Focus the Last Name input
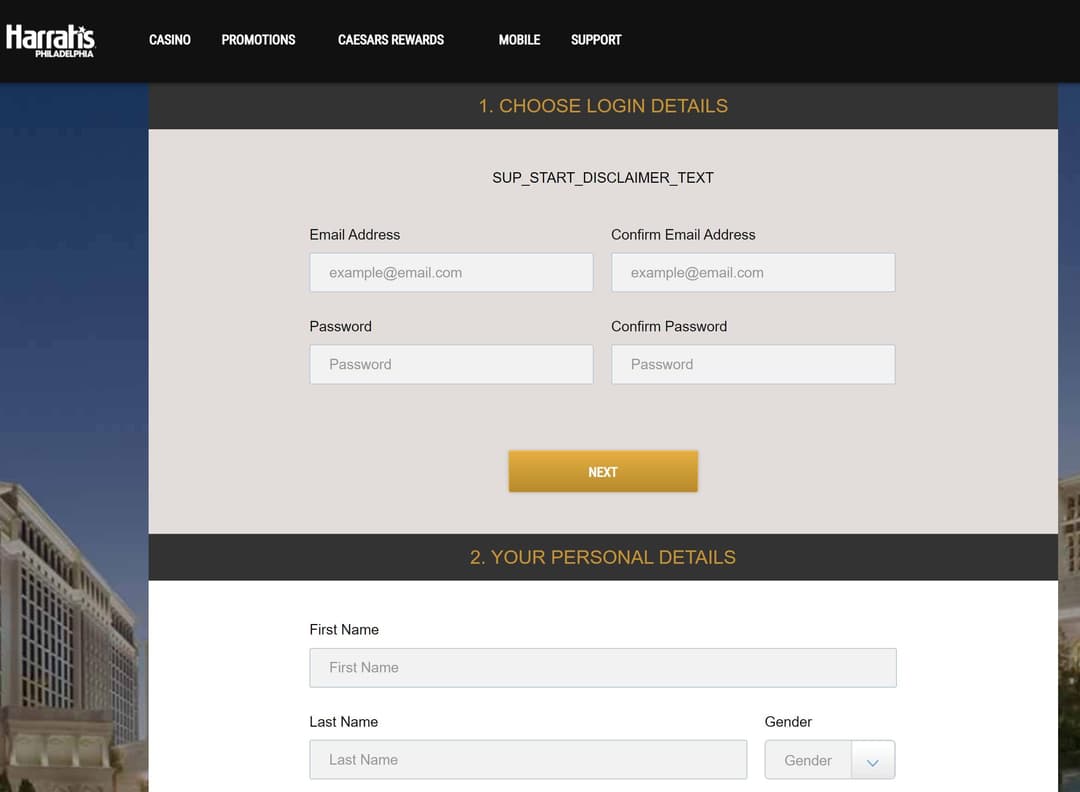The height and width of the screenshot is (792, 1080). pyautogui.click(x=528, y=760)
